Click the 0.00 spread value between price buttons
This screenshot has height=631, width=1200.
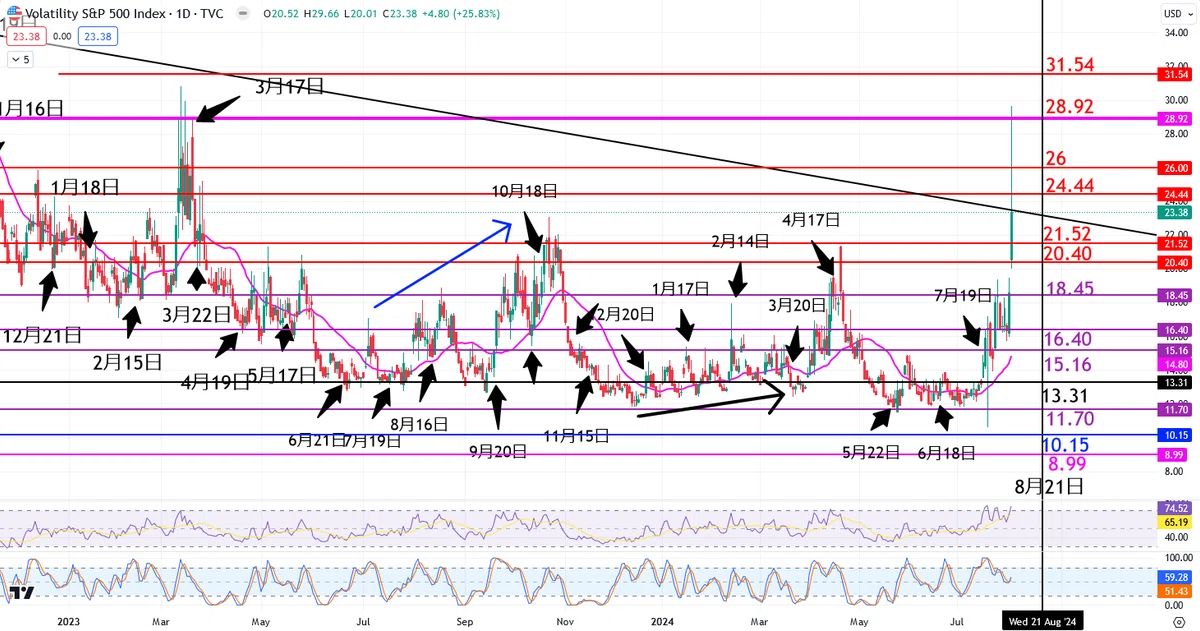click(62, 36)
